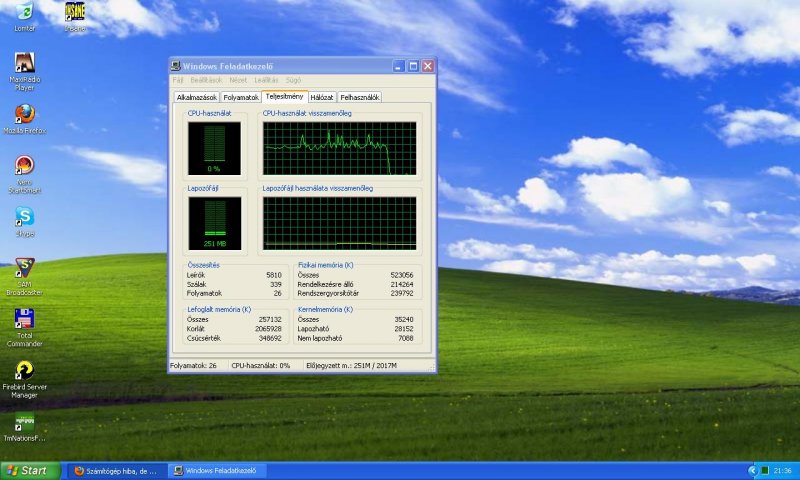This screenshot has width=800, height=480.
Task: Expand hidden tray icons with the arrow
Action: [753, 470]
